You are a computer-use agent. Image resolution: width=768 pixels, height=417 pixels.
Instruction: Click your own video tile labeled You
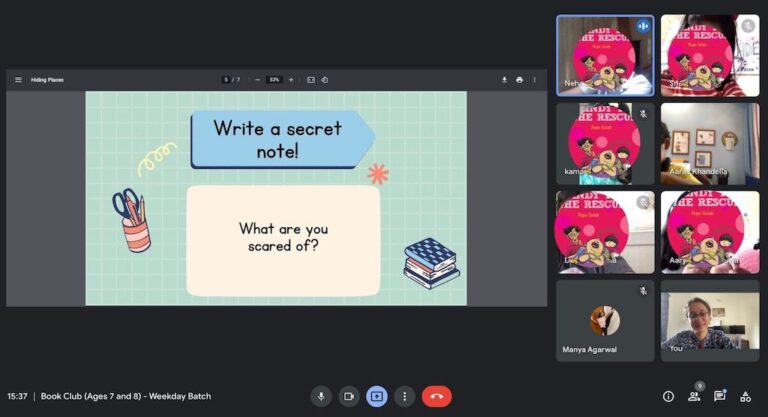click(710, 321)
